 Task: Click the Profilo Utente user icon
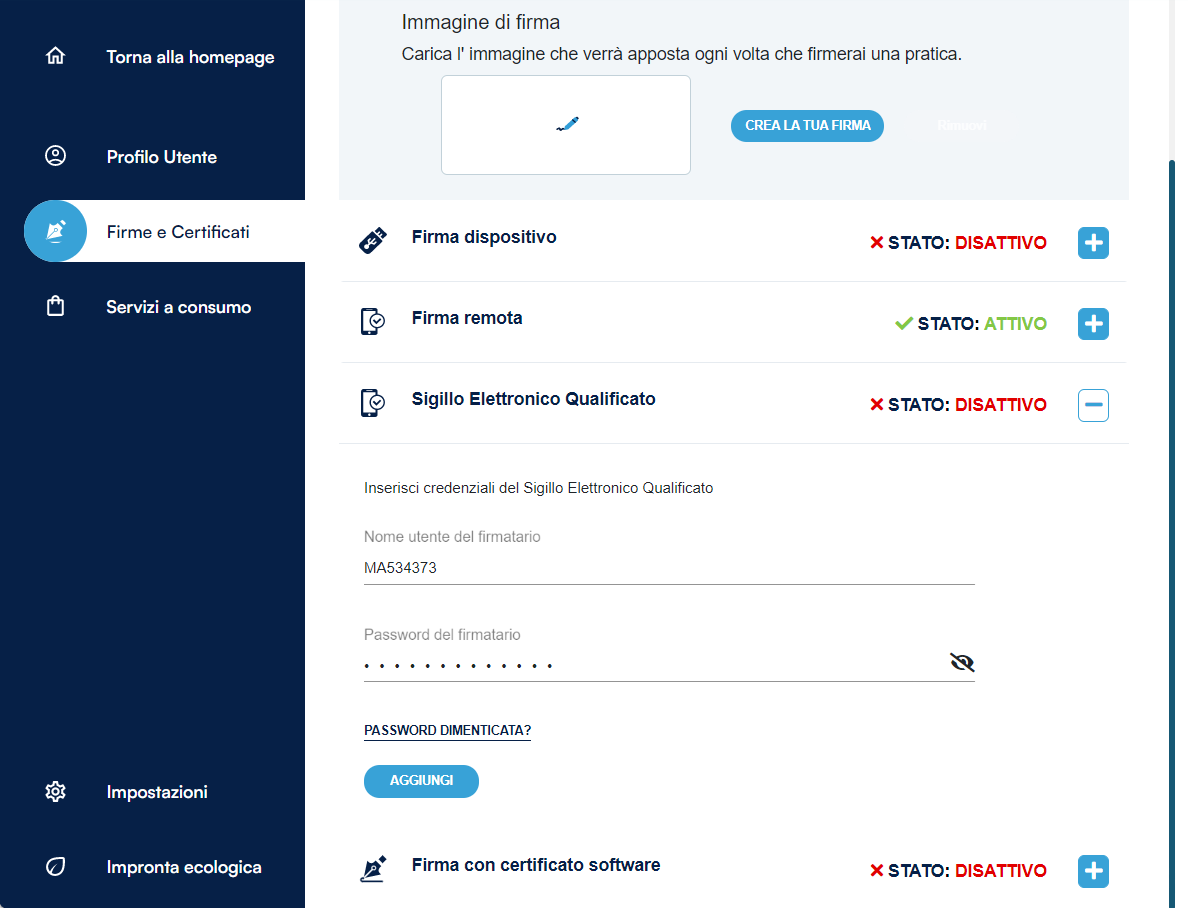[56, 156]
